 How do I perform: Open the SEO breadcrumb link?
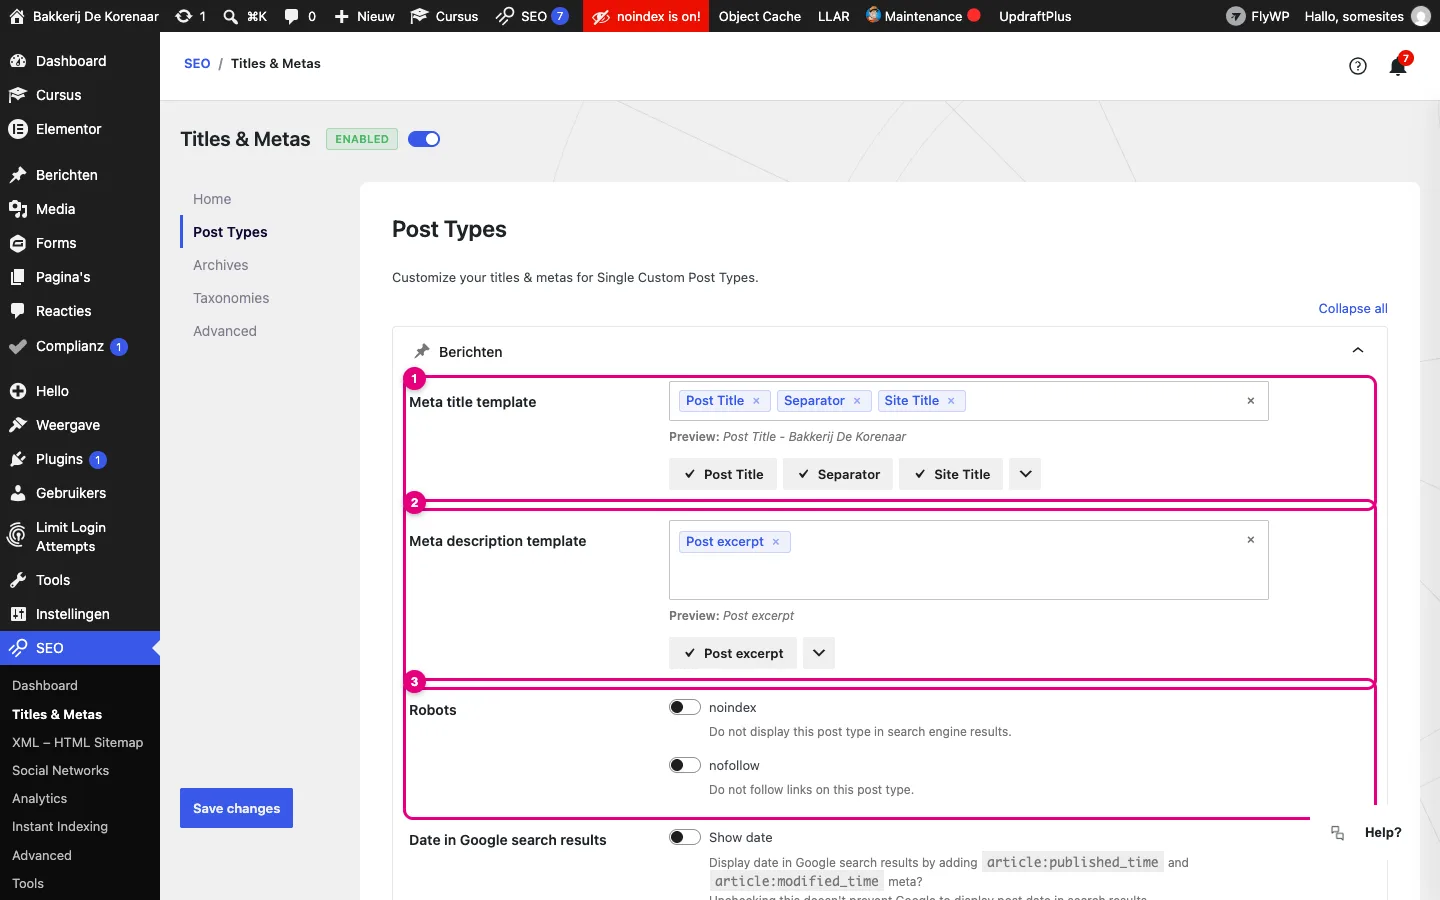click(x=197, y=63)
